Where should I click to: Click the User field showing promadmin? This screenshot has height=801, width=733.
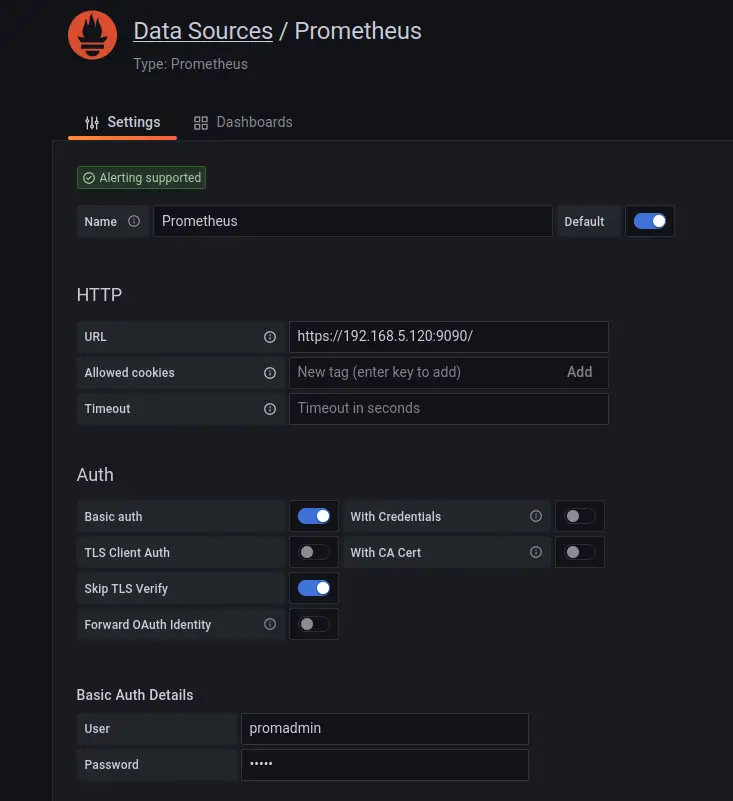coord(385,728)
